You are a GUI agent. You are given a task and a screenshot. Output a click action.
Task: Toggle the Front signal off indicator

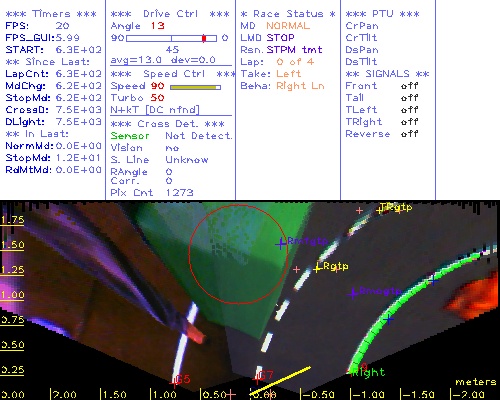point(409,86)
